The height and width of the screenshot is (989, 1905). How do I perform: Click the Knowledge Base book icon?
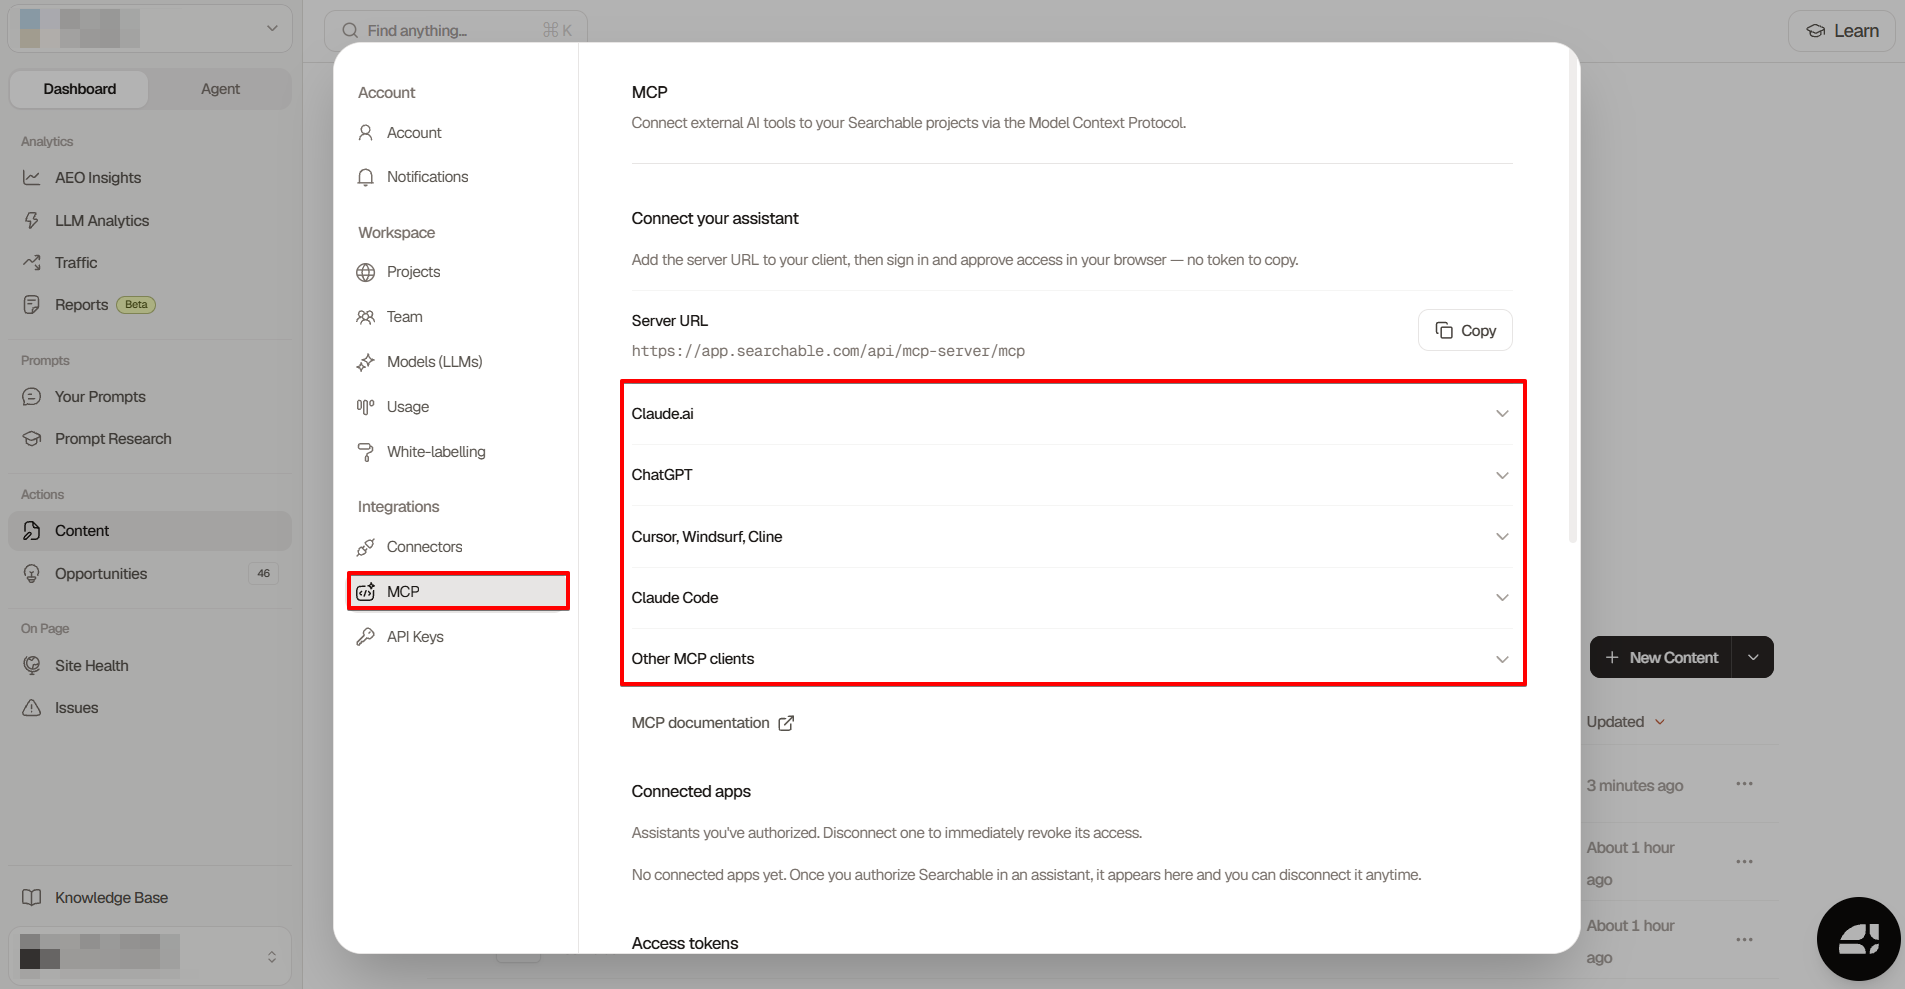[x=32, y=898]
